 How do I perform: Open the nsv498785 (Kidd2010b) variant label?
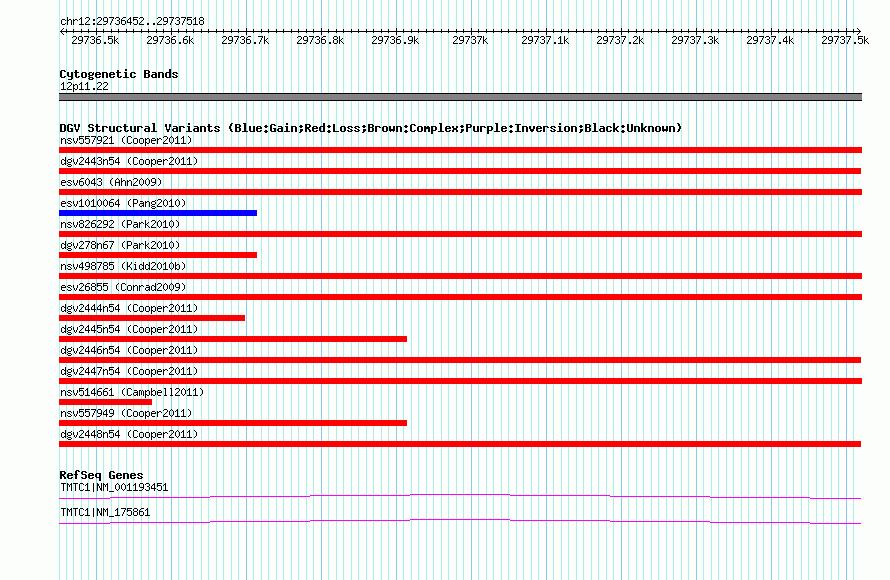[x=123, y=266]
